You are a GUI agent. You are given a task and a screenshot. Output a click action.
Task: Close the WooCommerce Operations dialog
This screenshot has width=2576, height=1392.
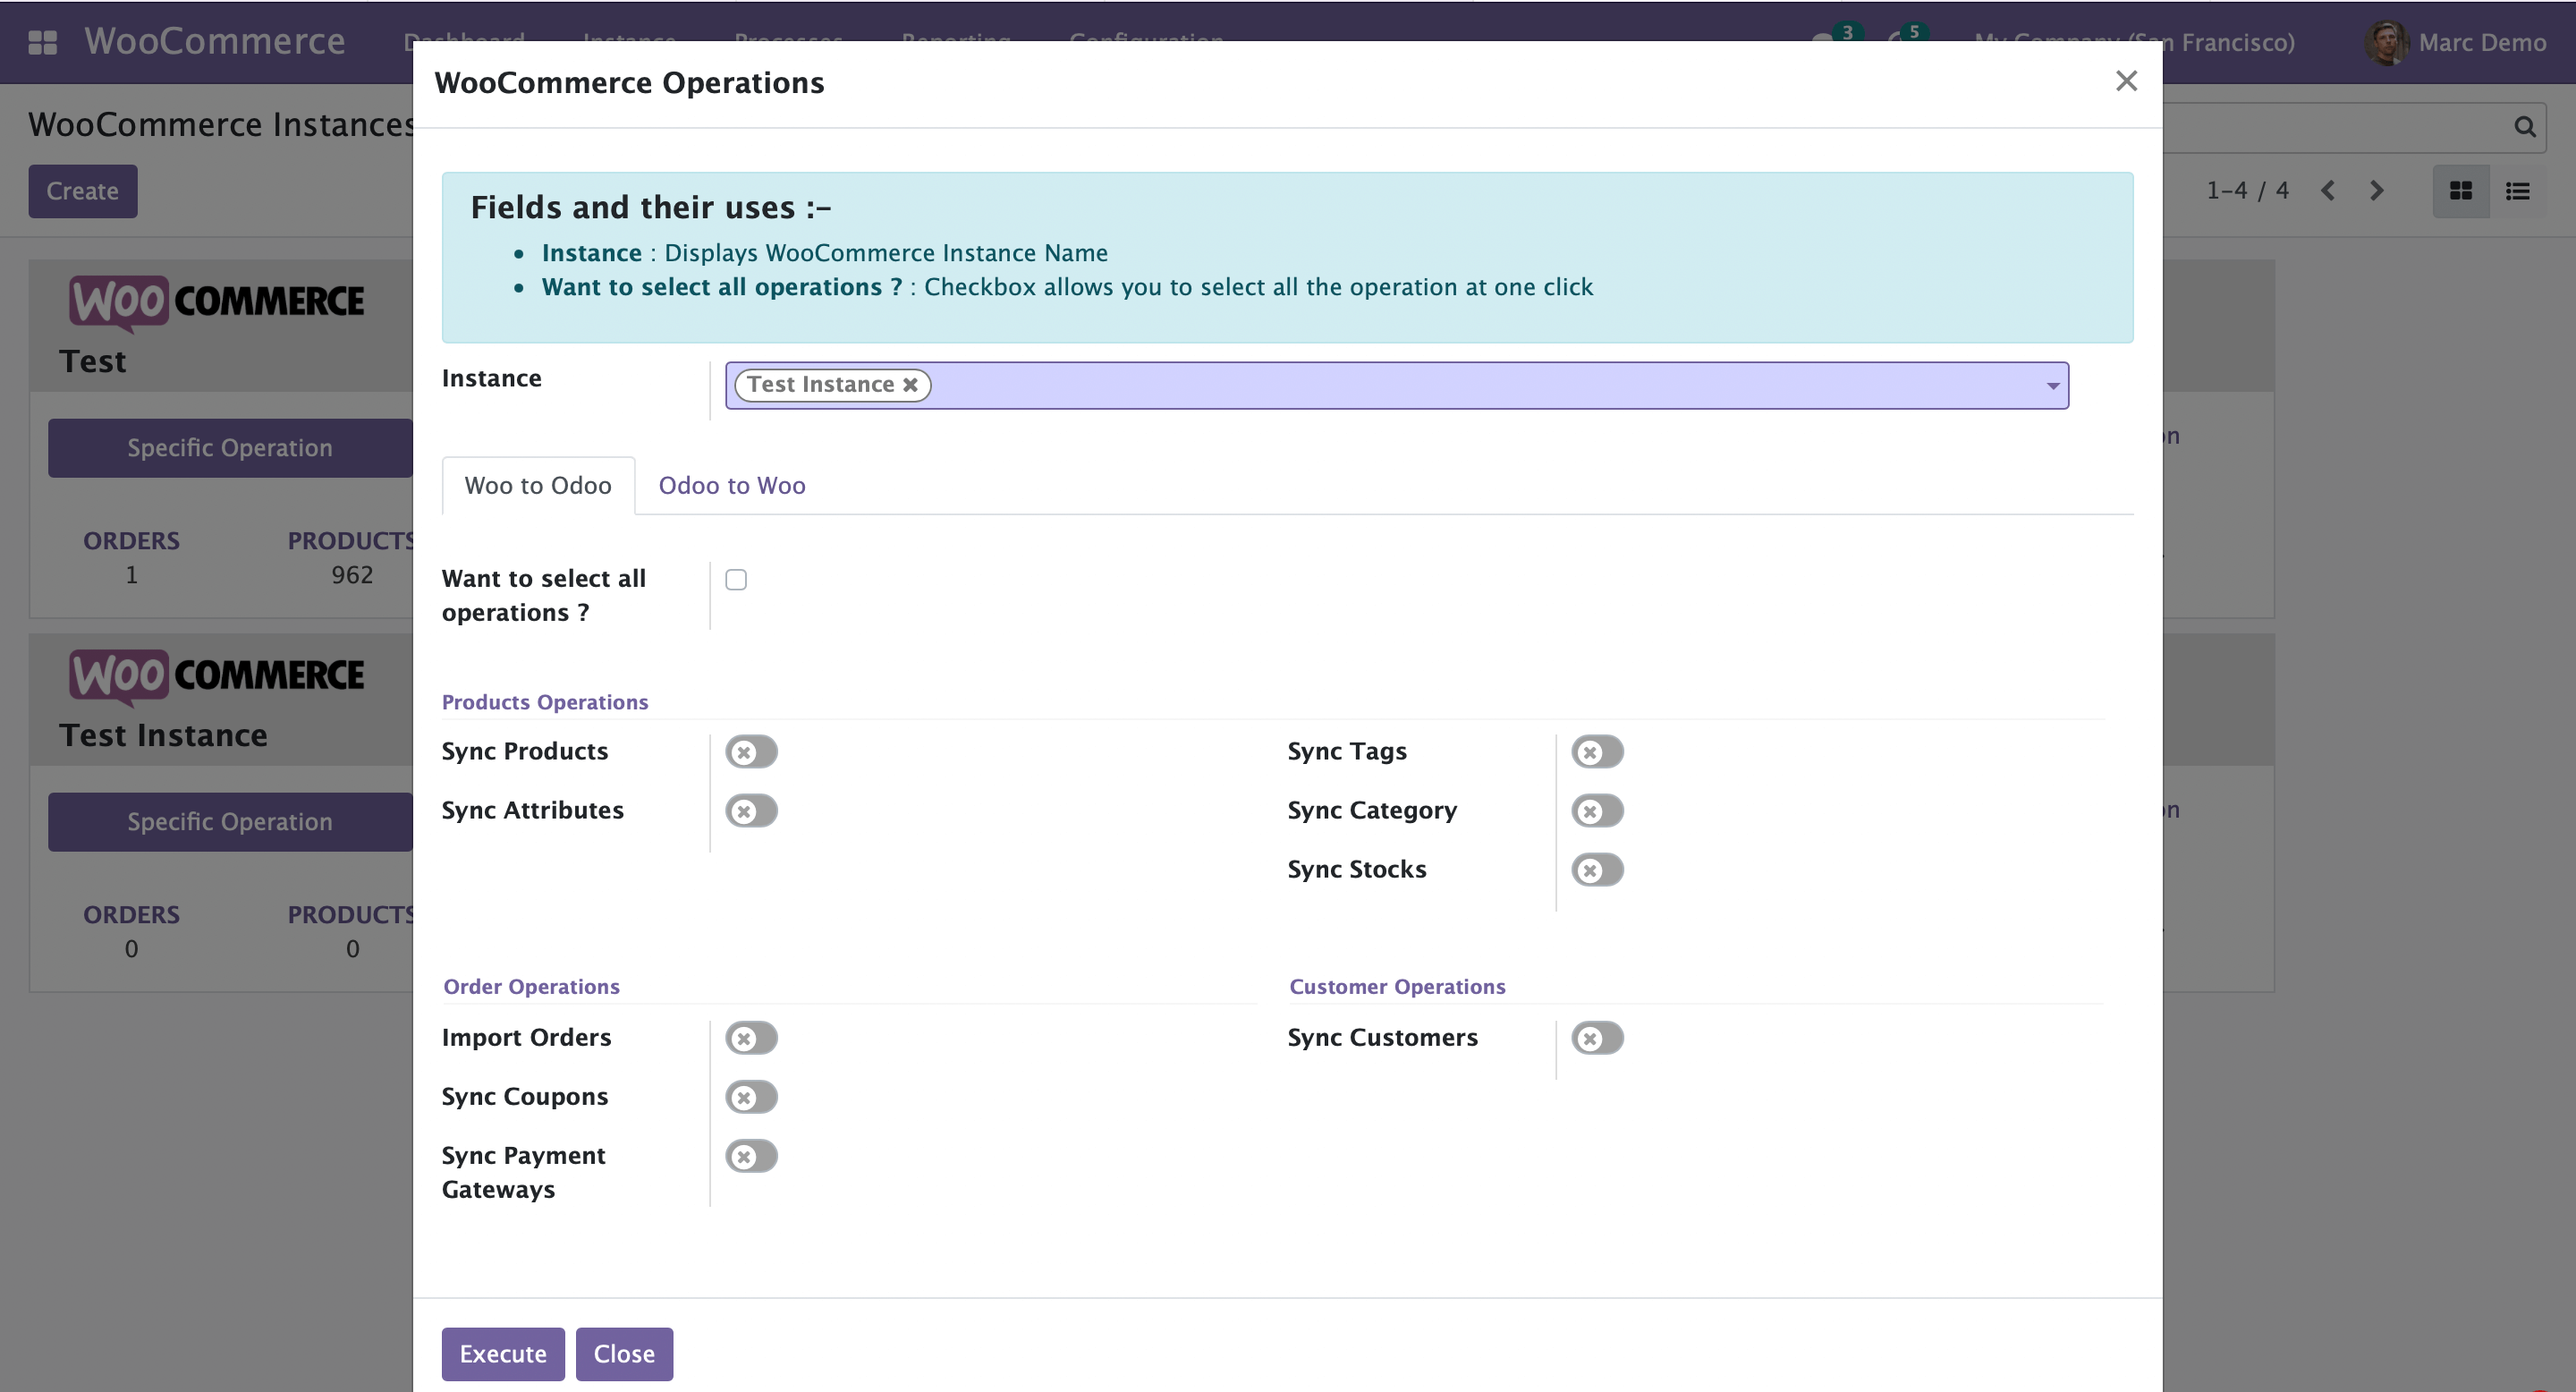[2126, 81]
